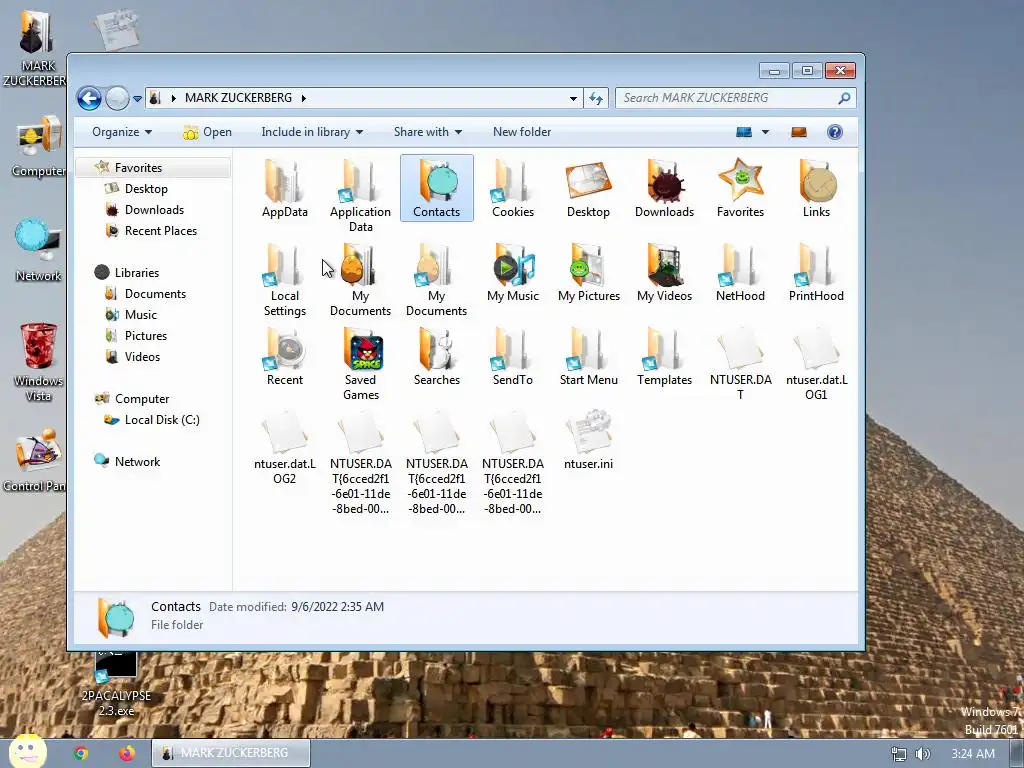Select the 2PACALYPSE 2.3.exe desktop icon
This screenshot has width=1024, height=768.
point(116,684)
